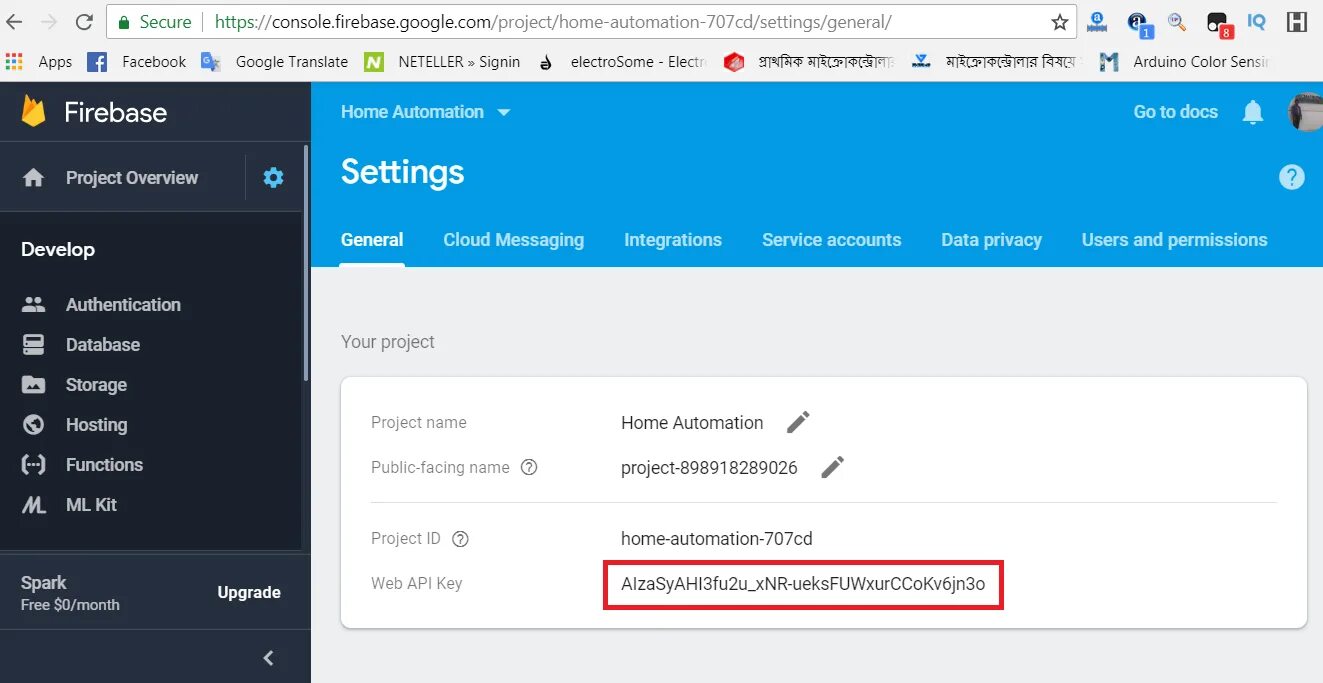This screenshot has height=683, width=1323.
Task: Click the Firebase flame logo
Action: click(34, 111)
